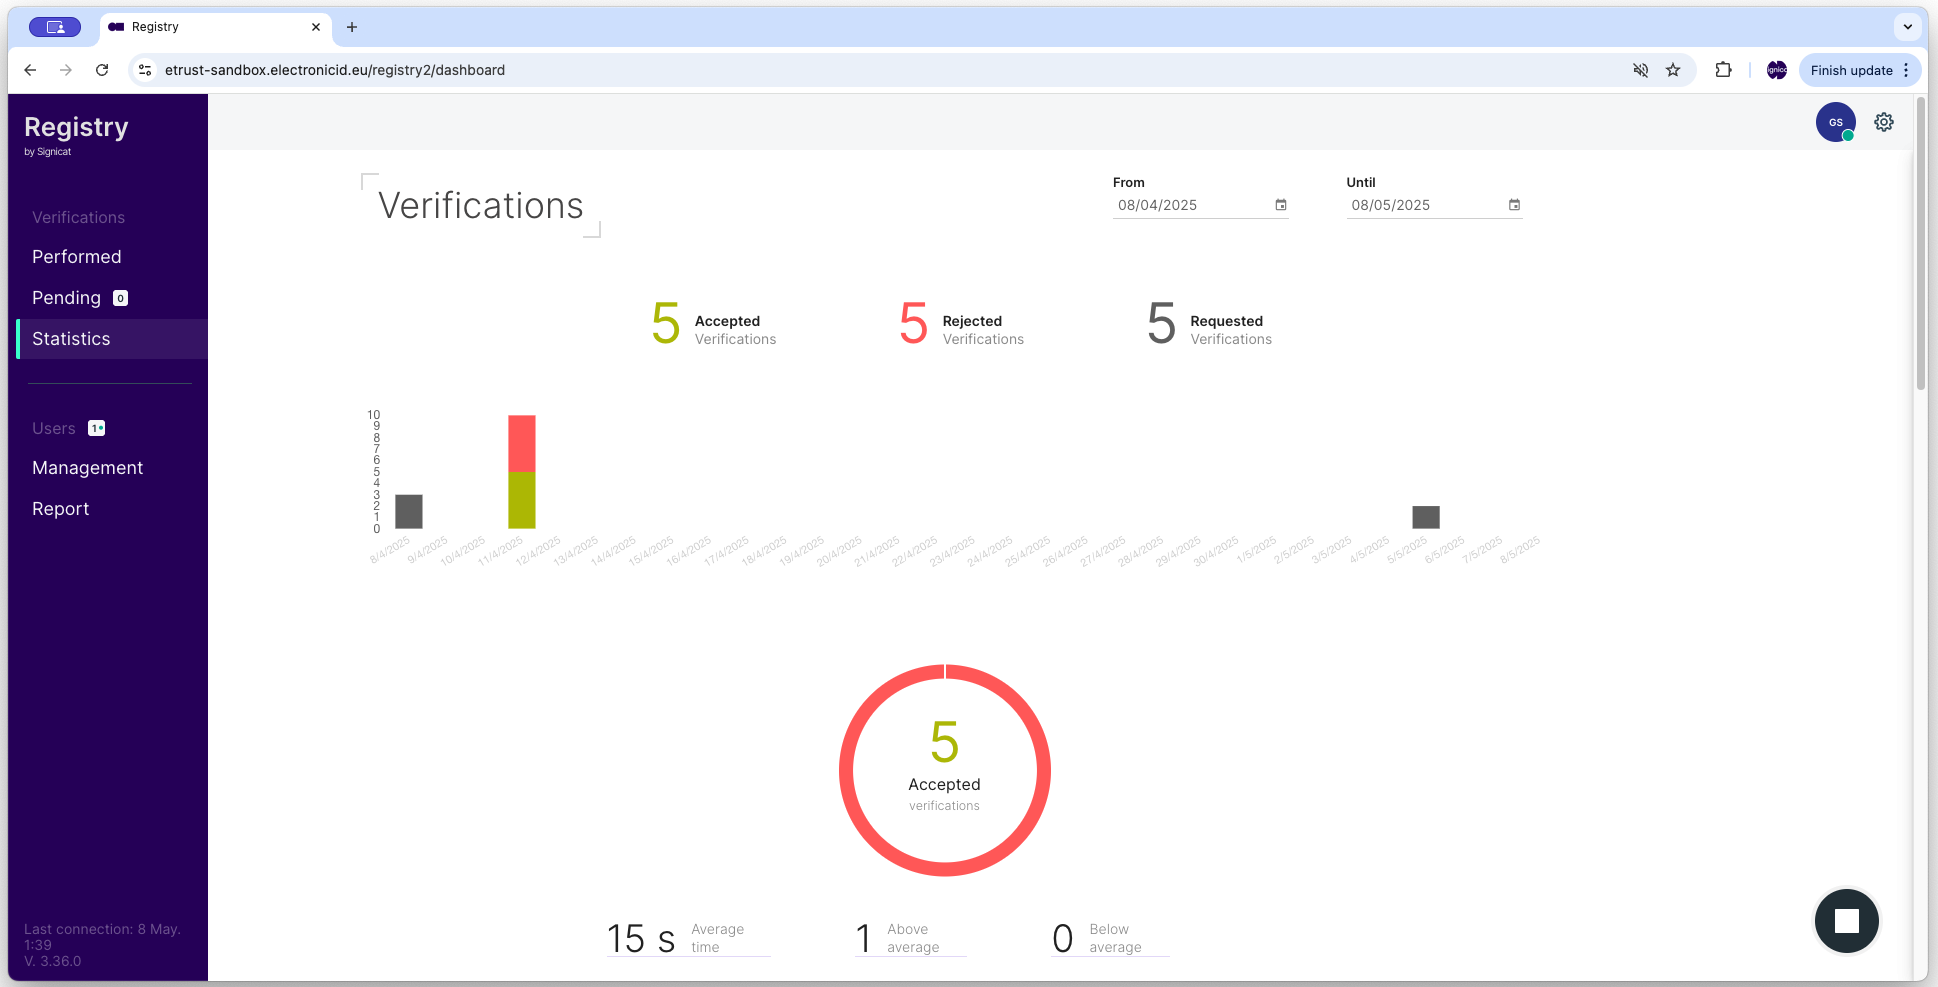1938x987 pixels.
Task: Open site information controls in the address bar
Action: point(145,70)
